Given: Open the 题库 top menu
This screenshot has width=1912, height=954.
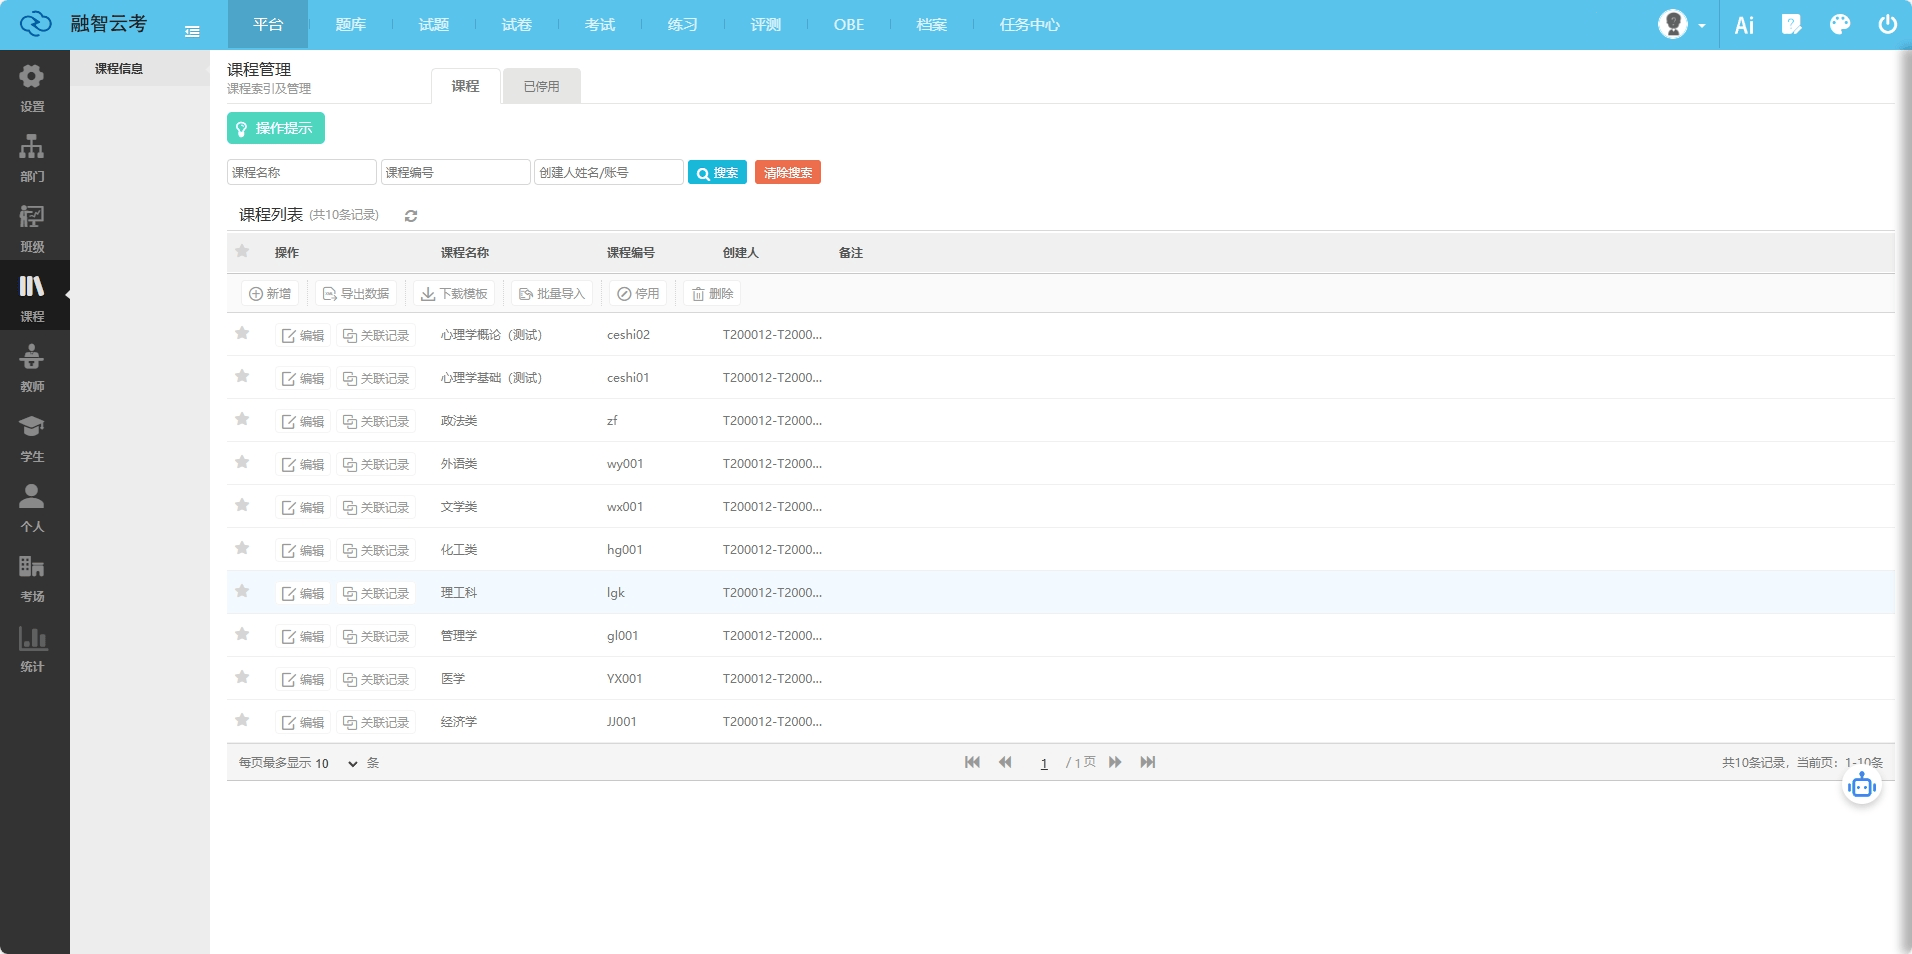Looking at the screenshot, I should coord(350,25).
